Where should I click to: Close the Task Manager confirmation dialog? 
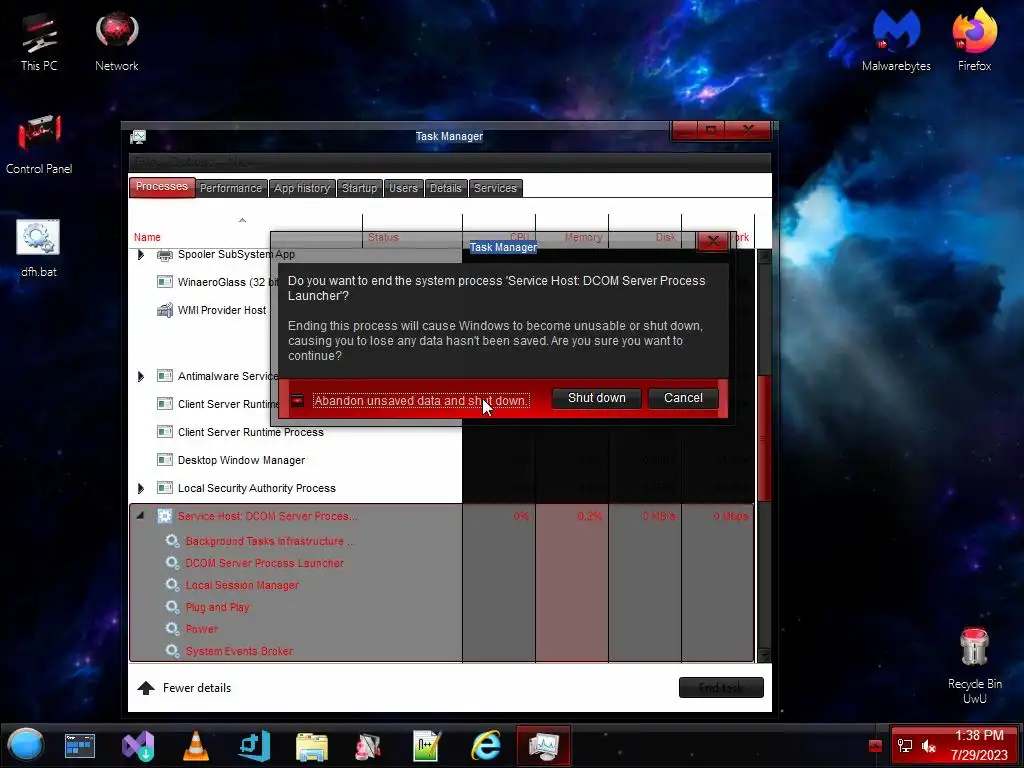[712, 241]
